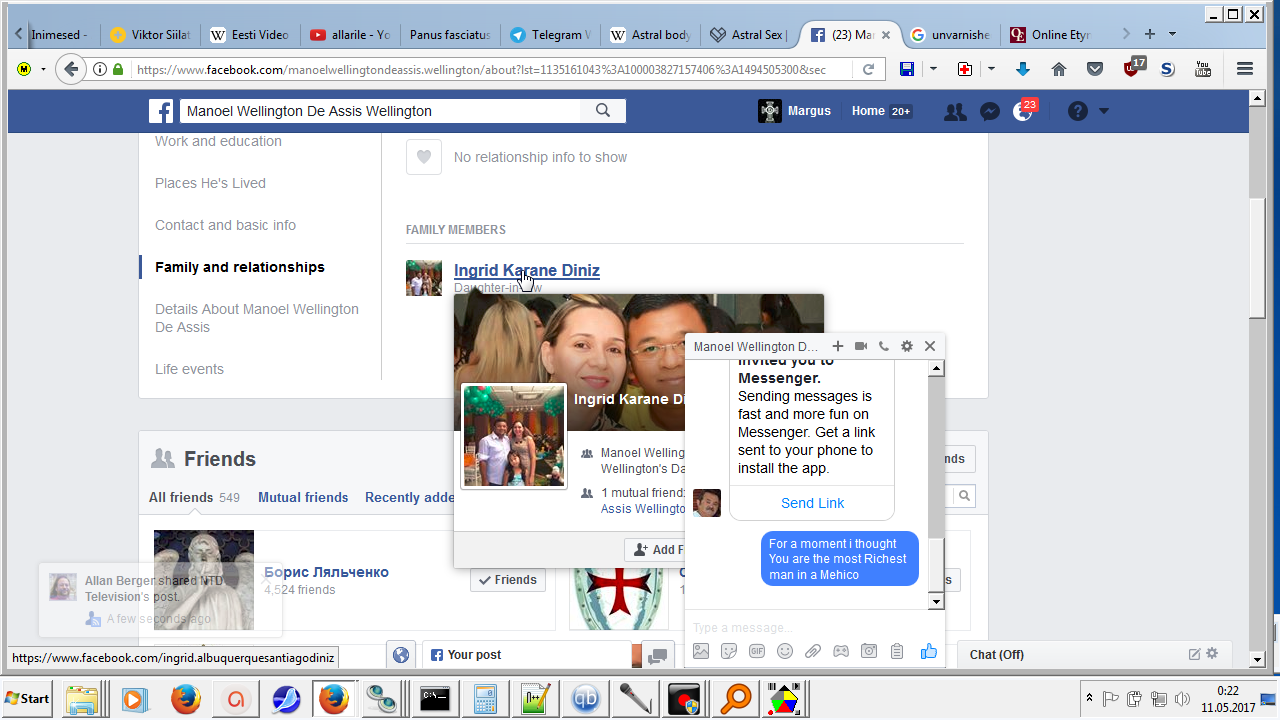Send thumbs-up like in chat

pos(929,651)
